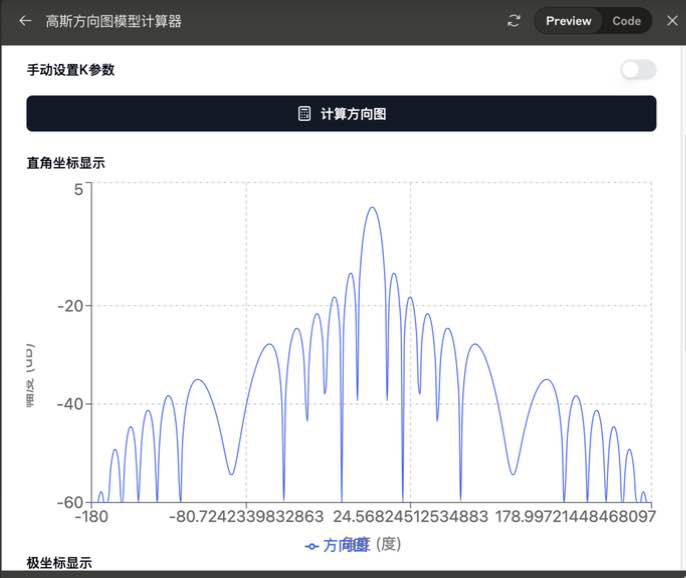Click the main lobe peak on chart

tap(372, 208)
